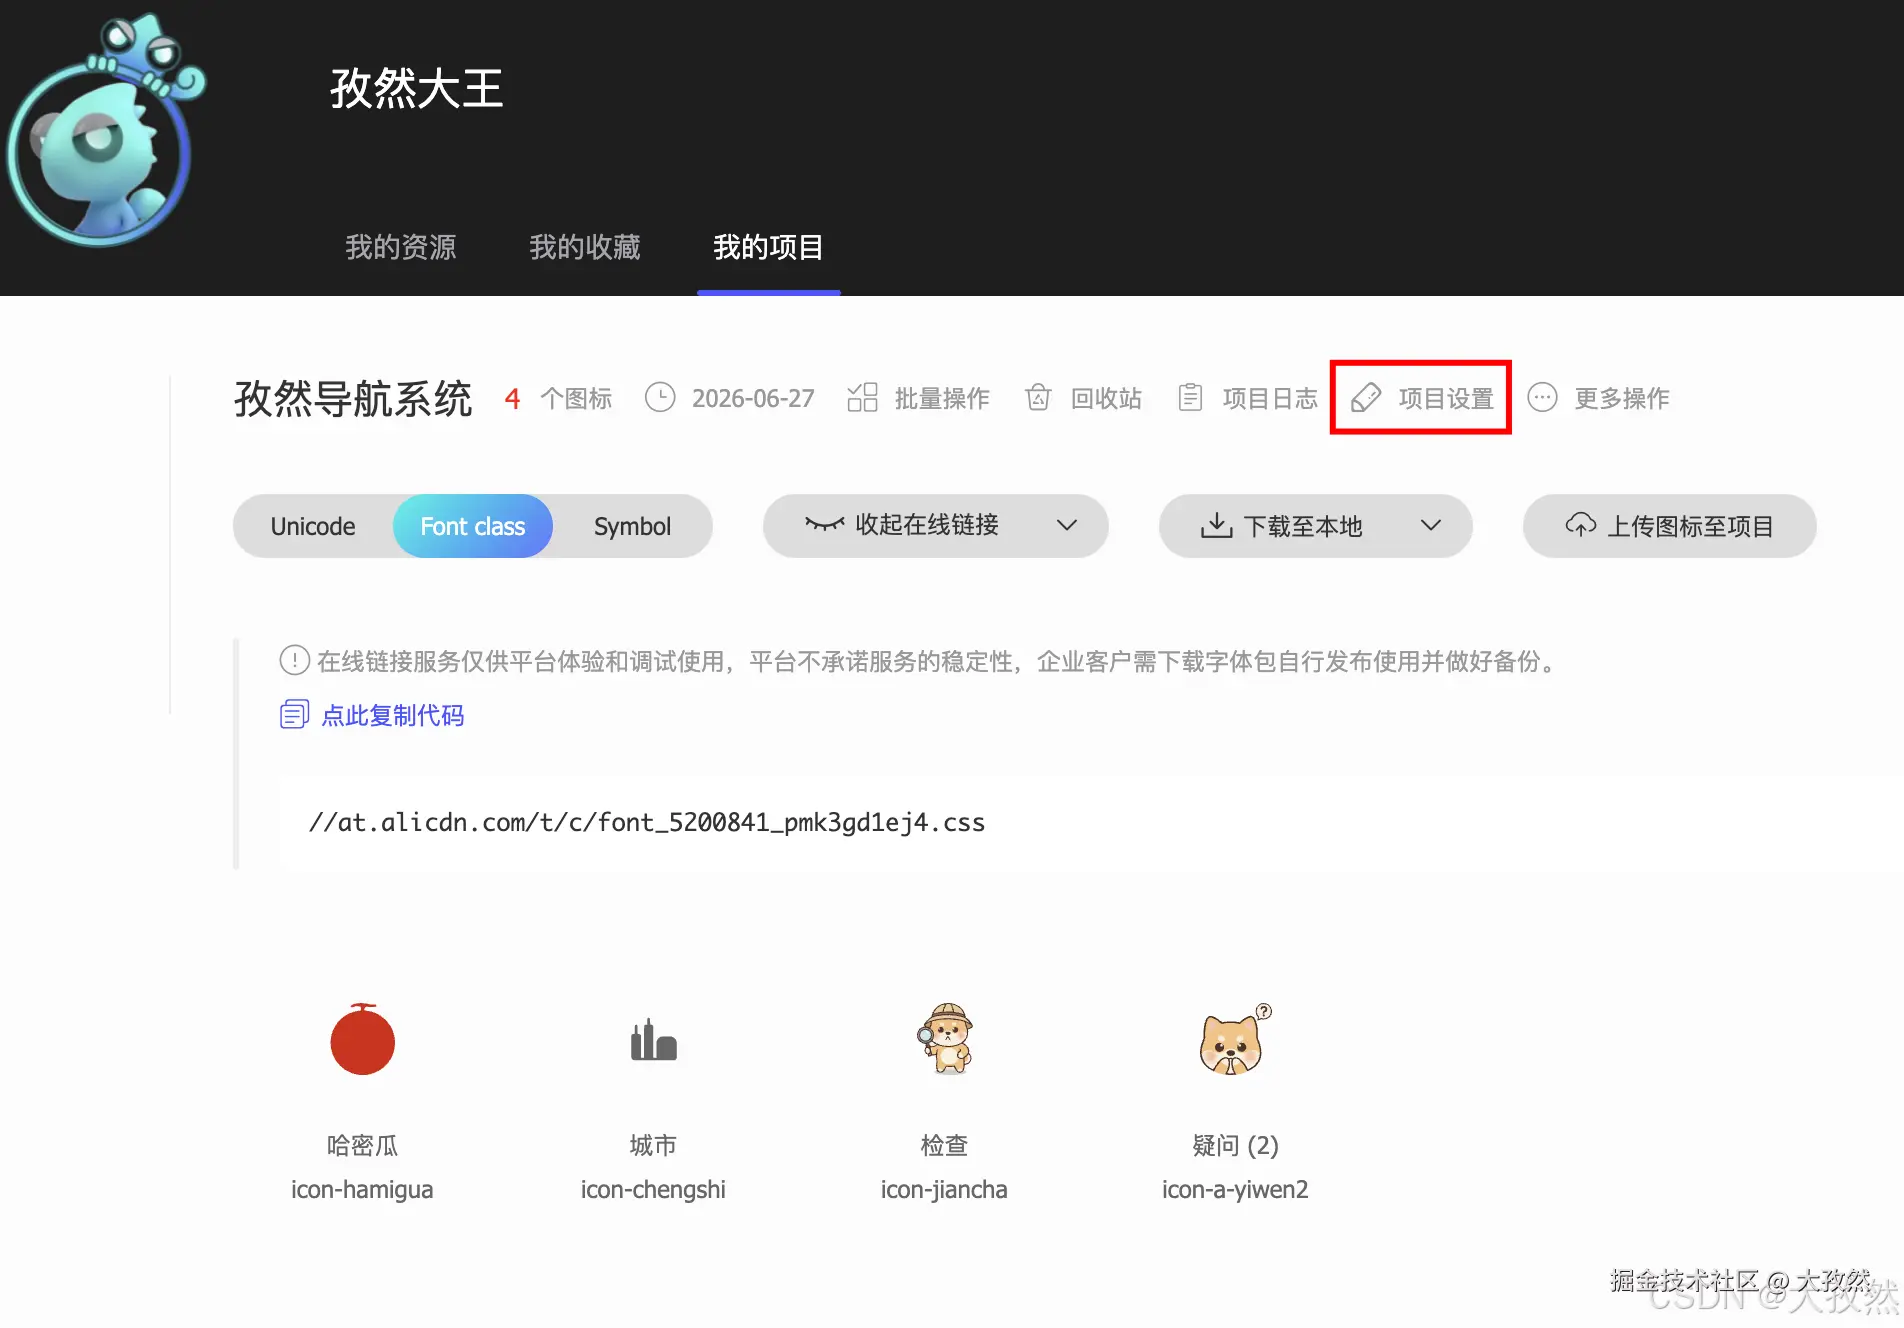
Task: Click the download icon on 下载至本地
Action: click(x=1216, y=525)
